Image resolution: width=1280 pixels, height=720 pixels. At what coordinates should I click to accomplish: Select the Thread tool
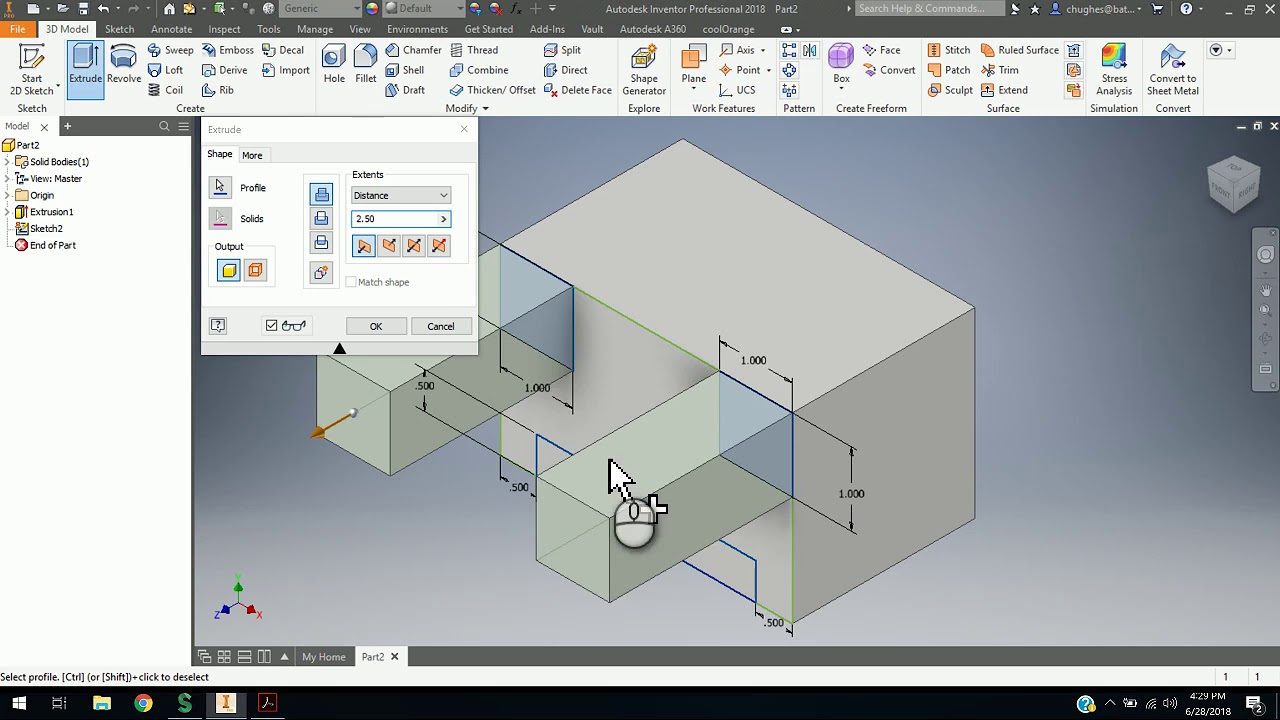click(473, 50)
